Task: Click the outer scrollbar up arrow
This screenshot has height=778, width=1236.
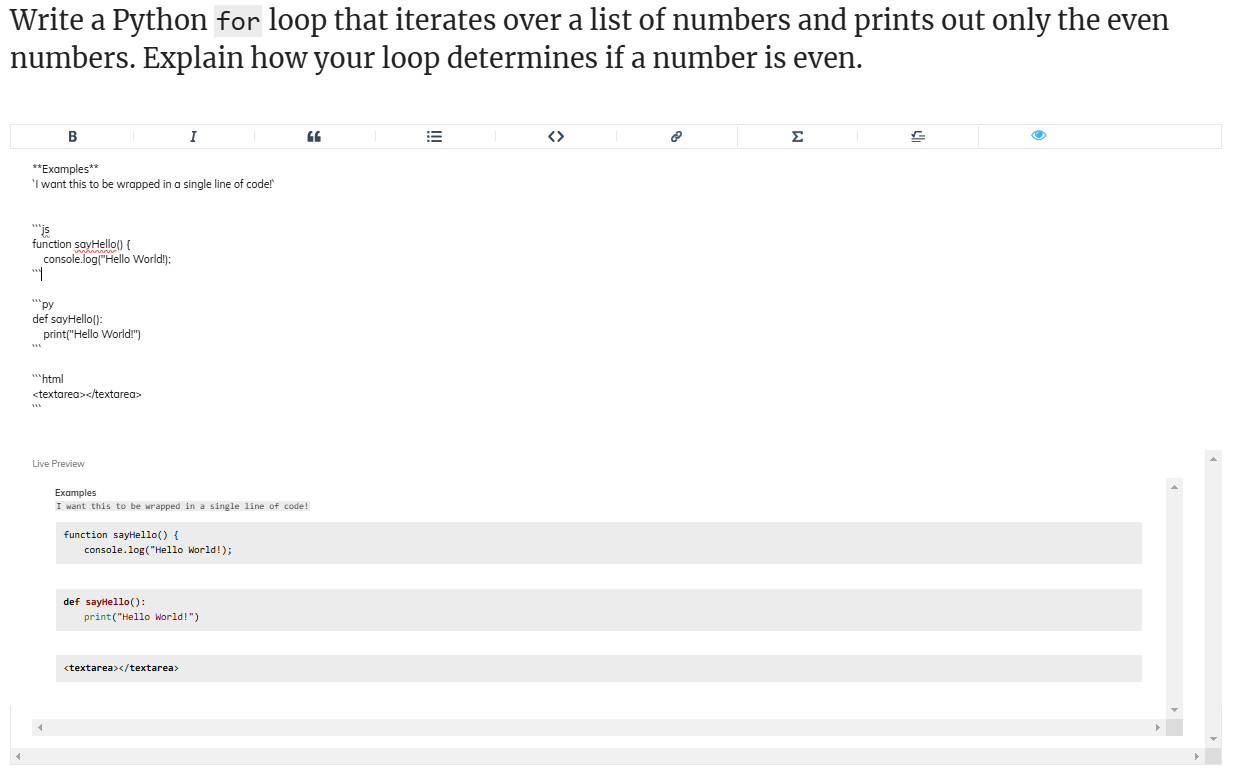Action: (1214, 458)
